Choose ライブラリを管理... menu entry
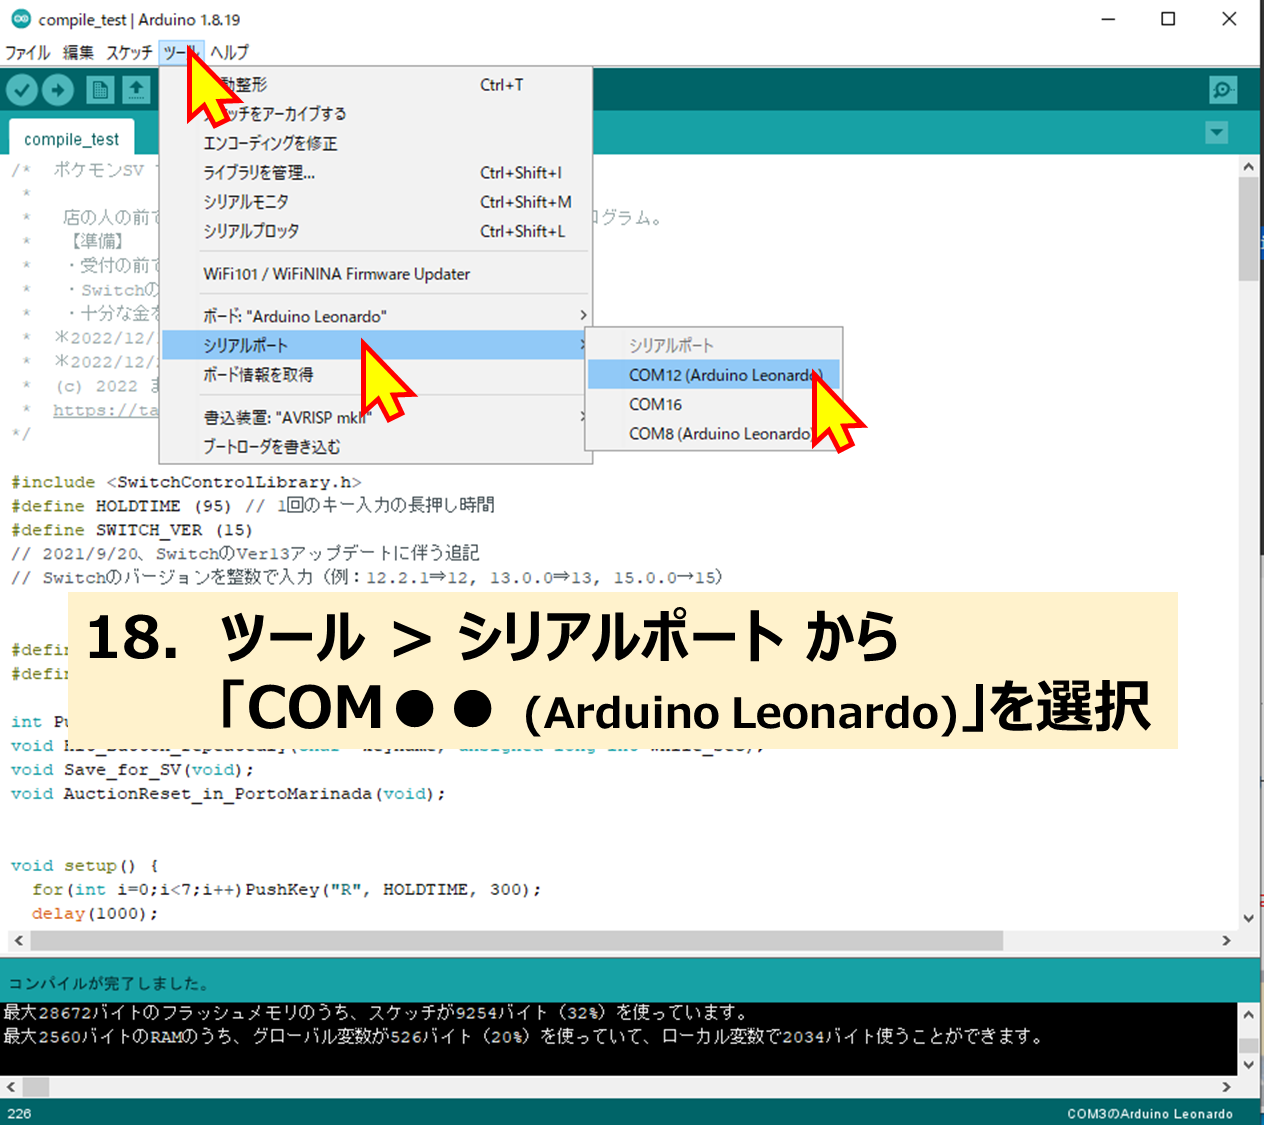1264x1125 pixels. pyautogui.click(x=376, y=172)
